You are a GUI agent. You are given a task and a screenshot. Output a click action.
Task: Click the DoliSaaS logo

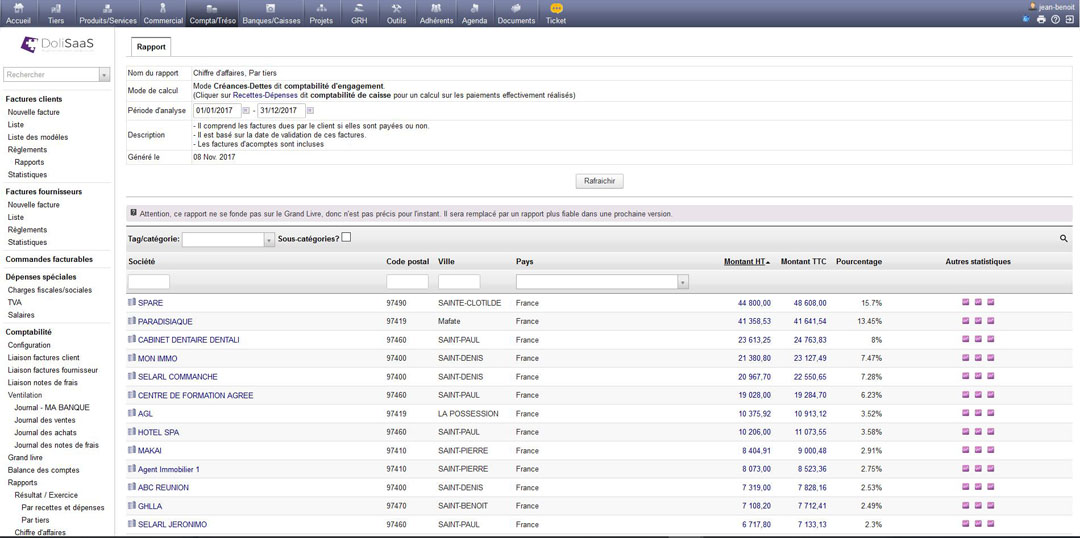point(56,44)
